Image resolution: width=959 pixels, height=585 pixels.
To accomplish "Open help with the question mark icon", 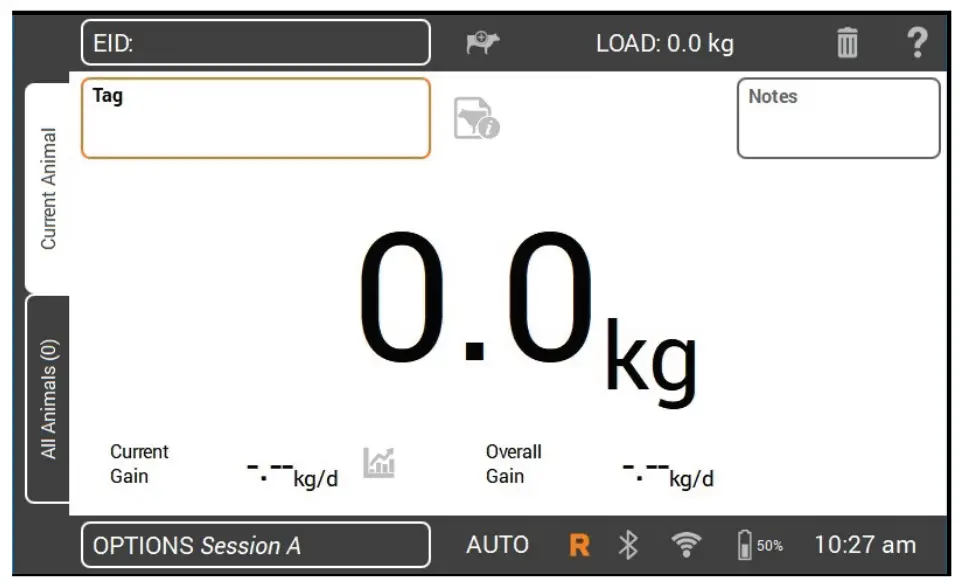I will tap(917, 42).
